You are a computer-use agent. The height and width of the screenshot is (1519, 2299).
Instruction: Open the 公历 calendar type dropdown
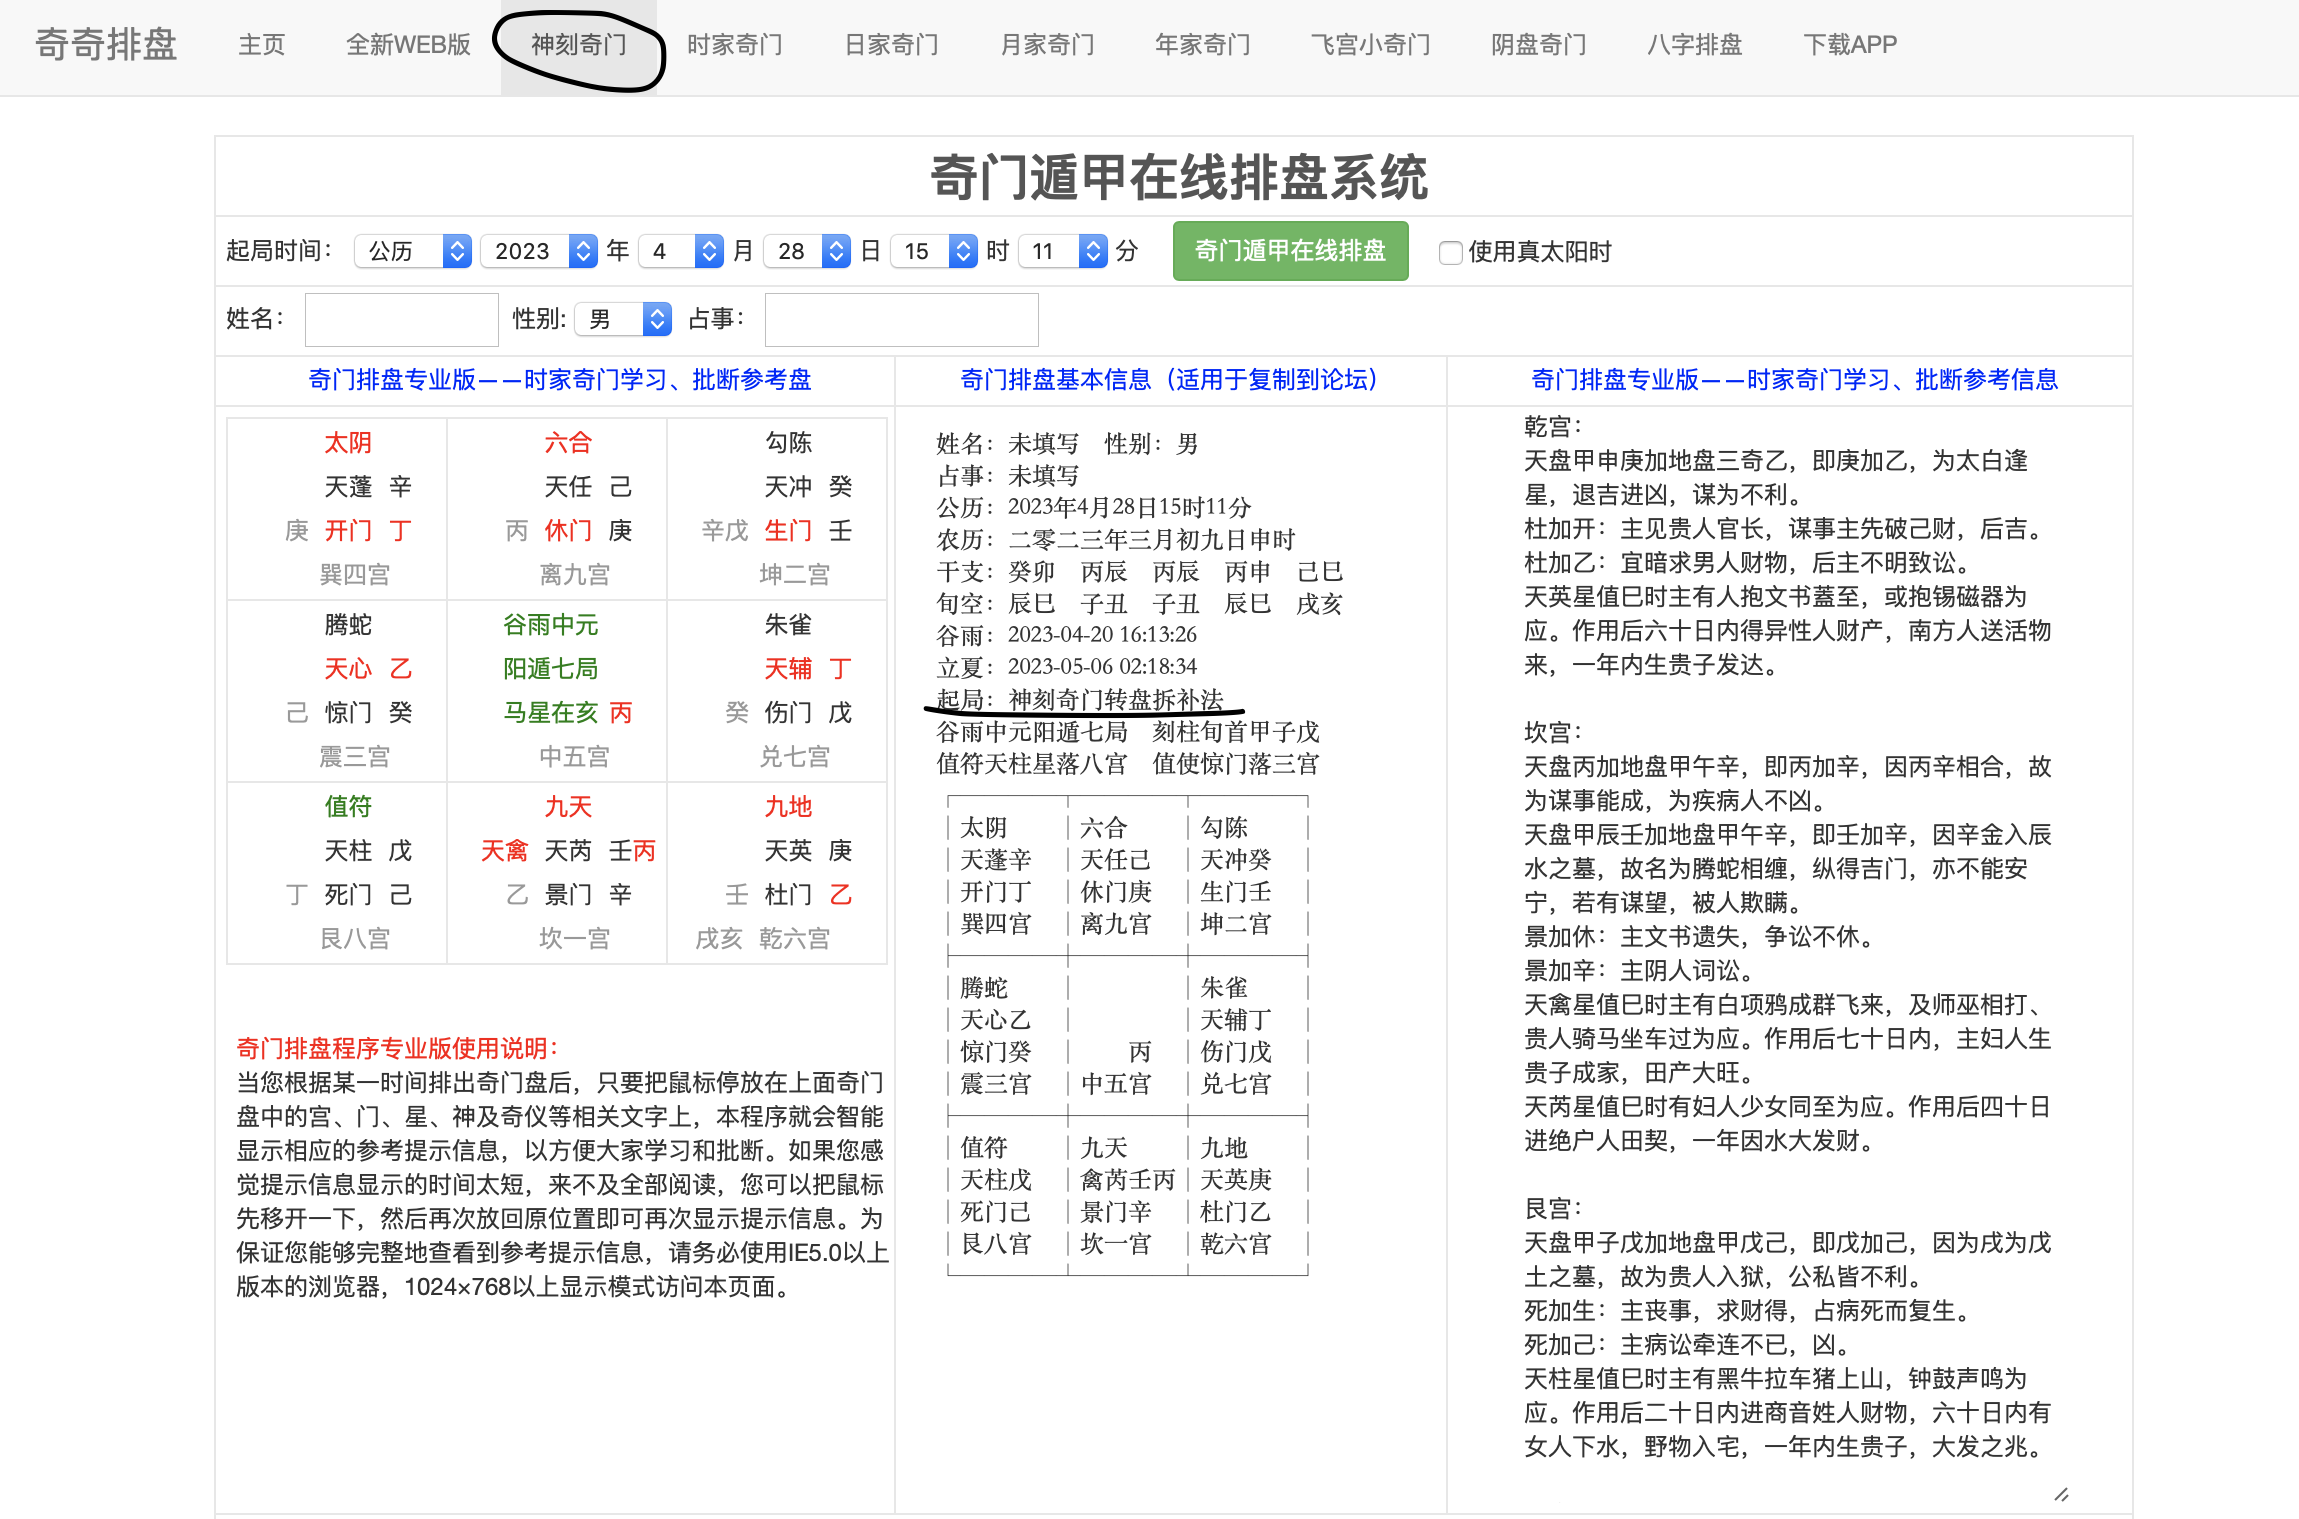(x=412, y=251)
